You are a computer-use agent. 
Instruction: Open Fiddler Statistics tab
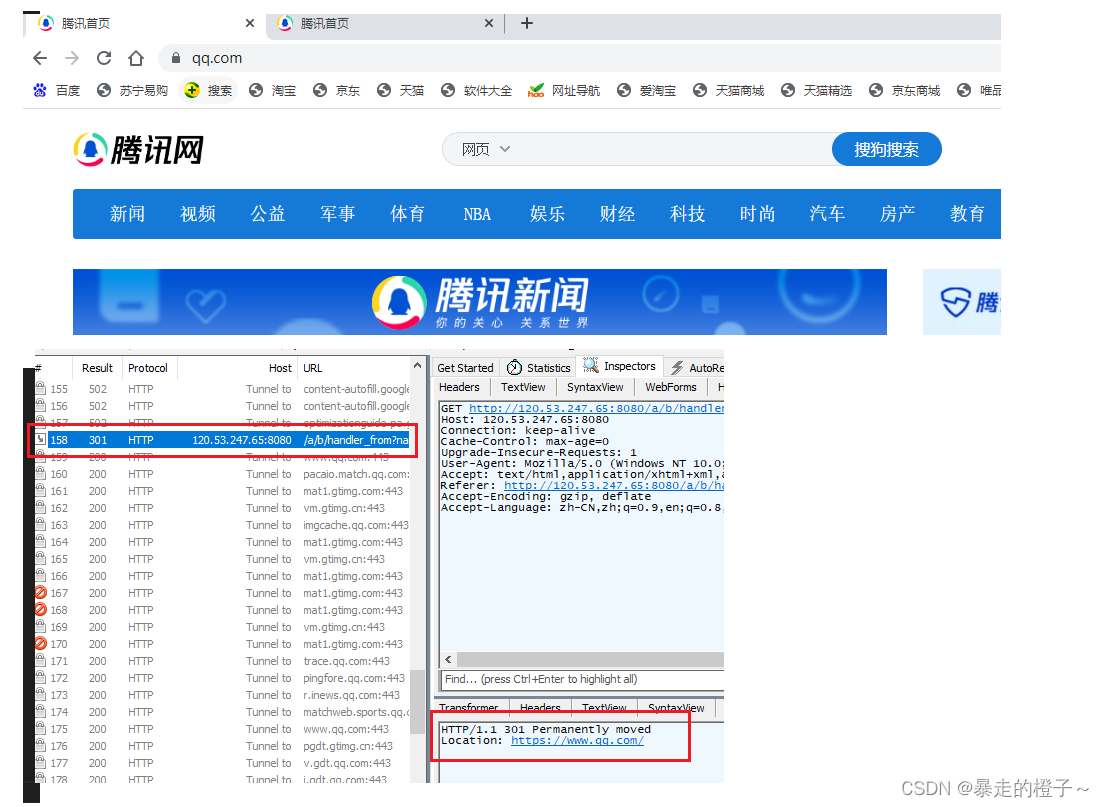[x=539, y=368]
